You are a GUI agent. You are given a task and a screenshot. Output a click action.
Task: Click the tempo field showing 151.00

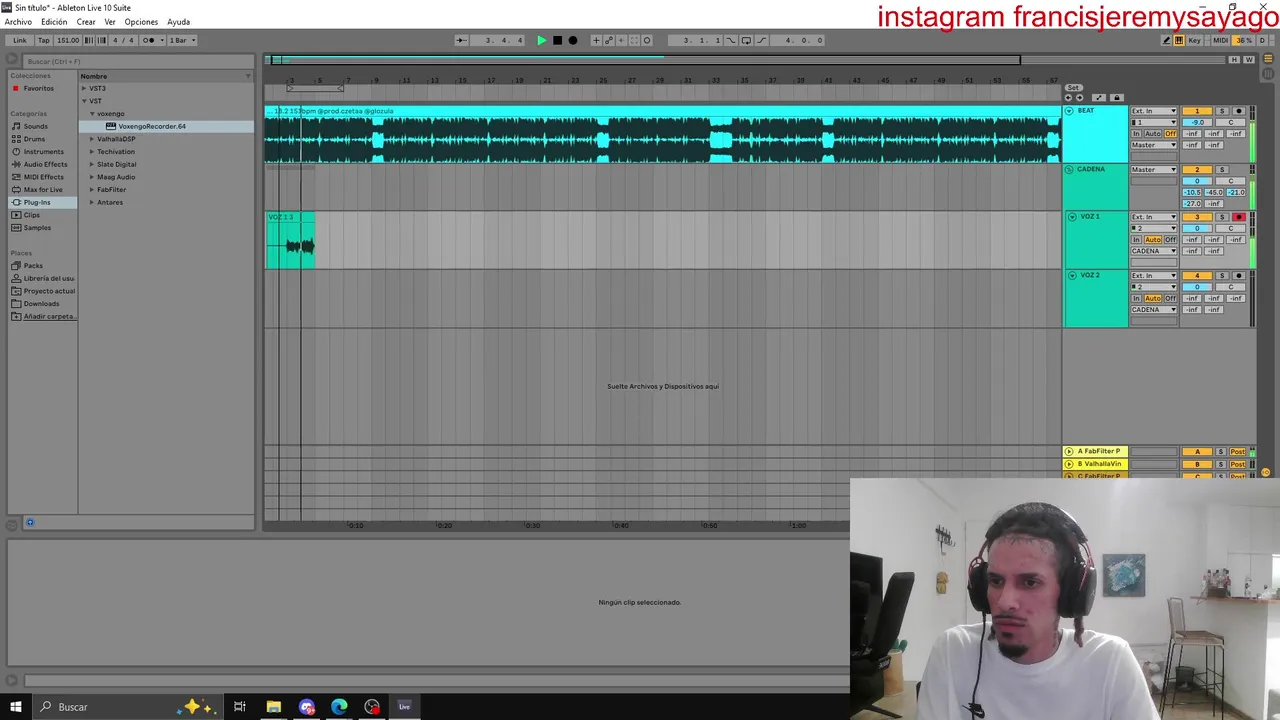point(68,40)
